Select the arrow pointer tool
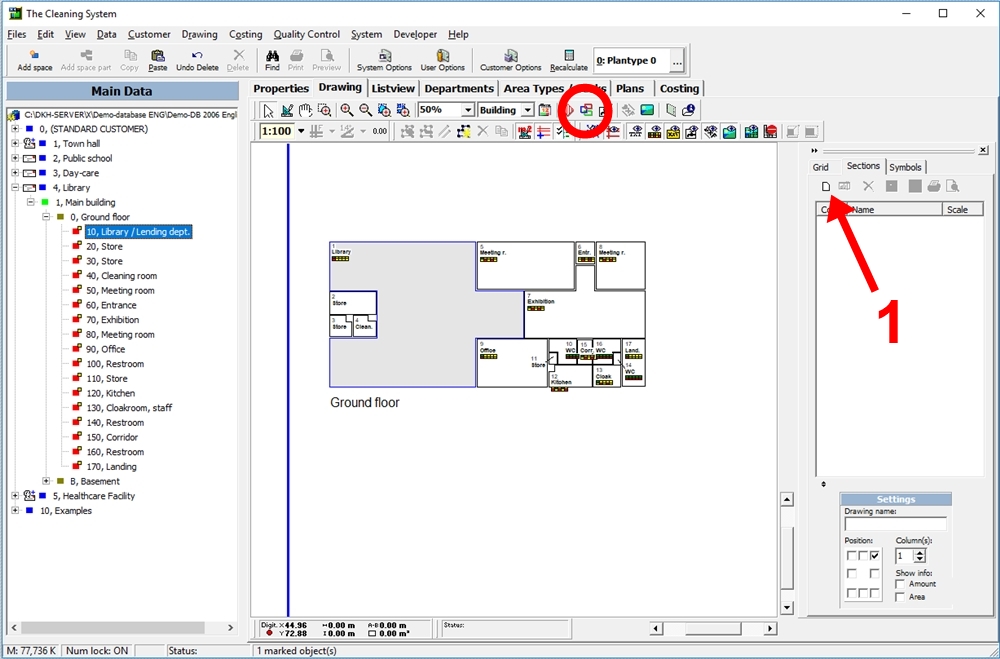 tap(268, 110)
